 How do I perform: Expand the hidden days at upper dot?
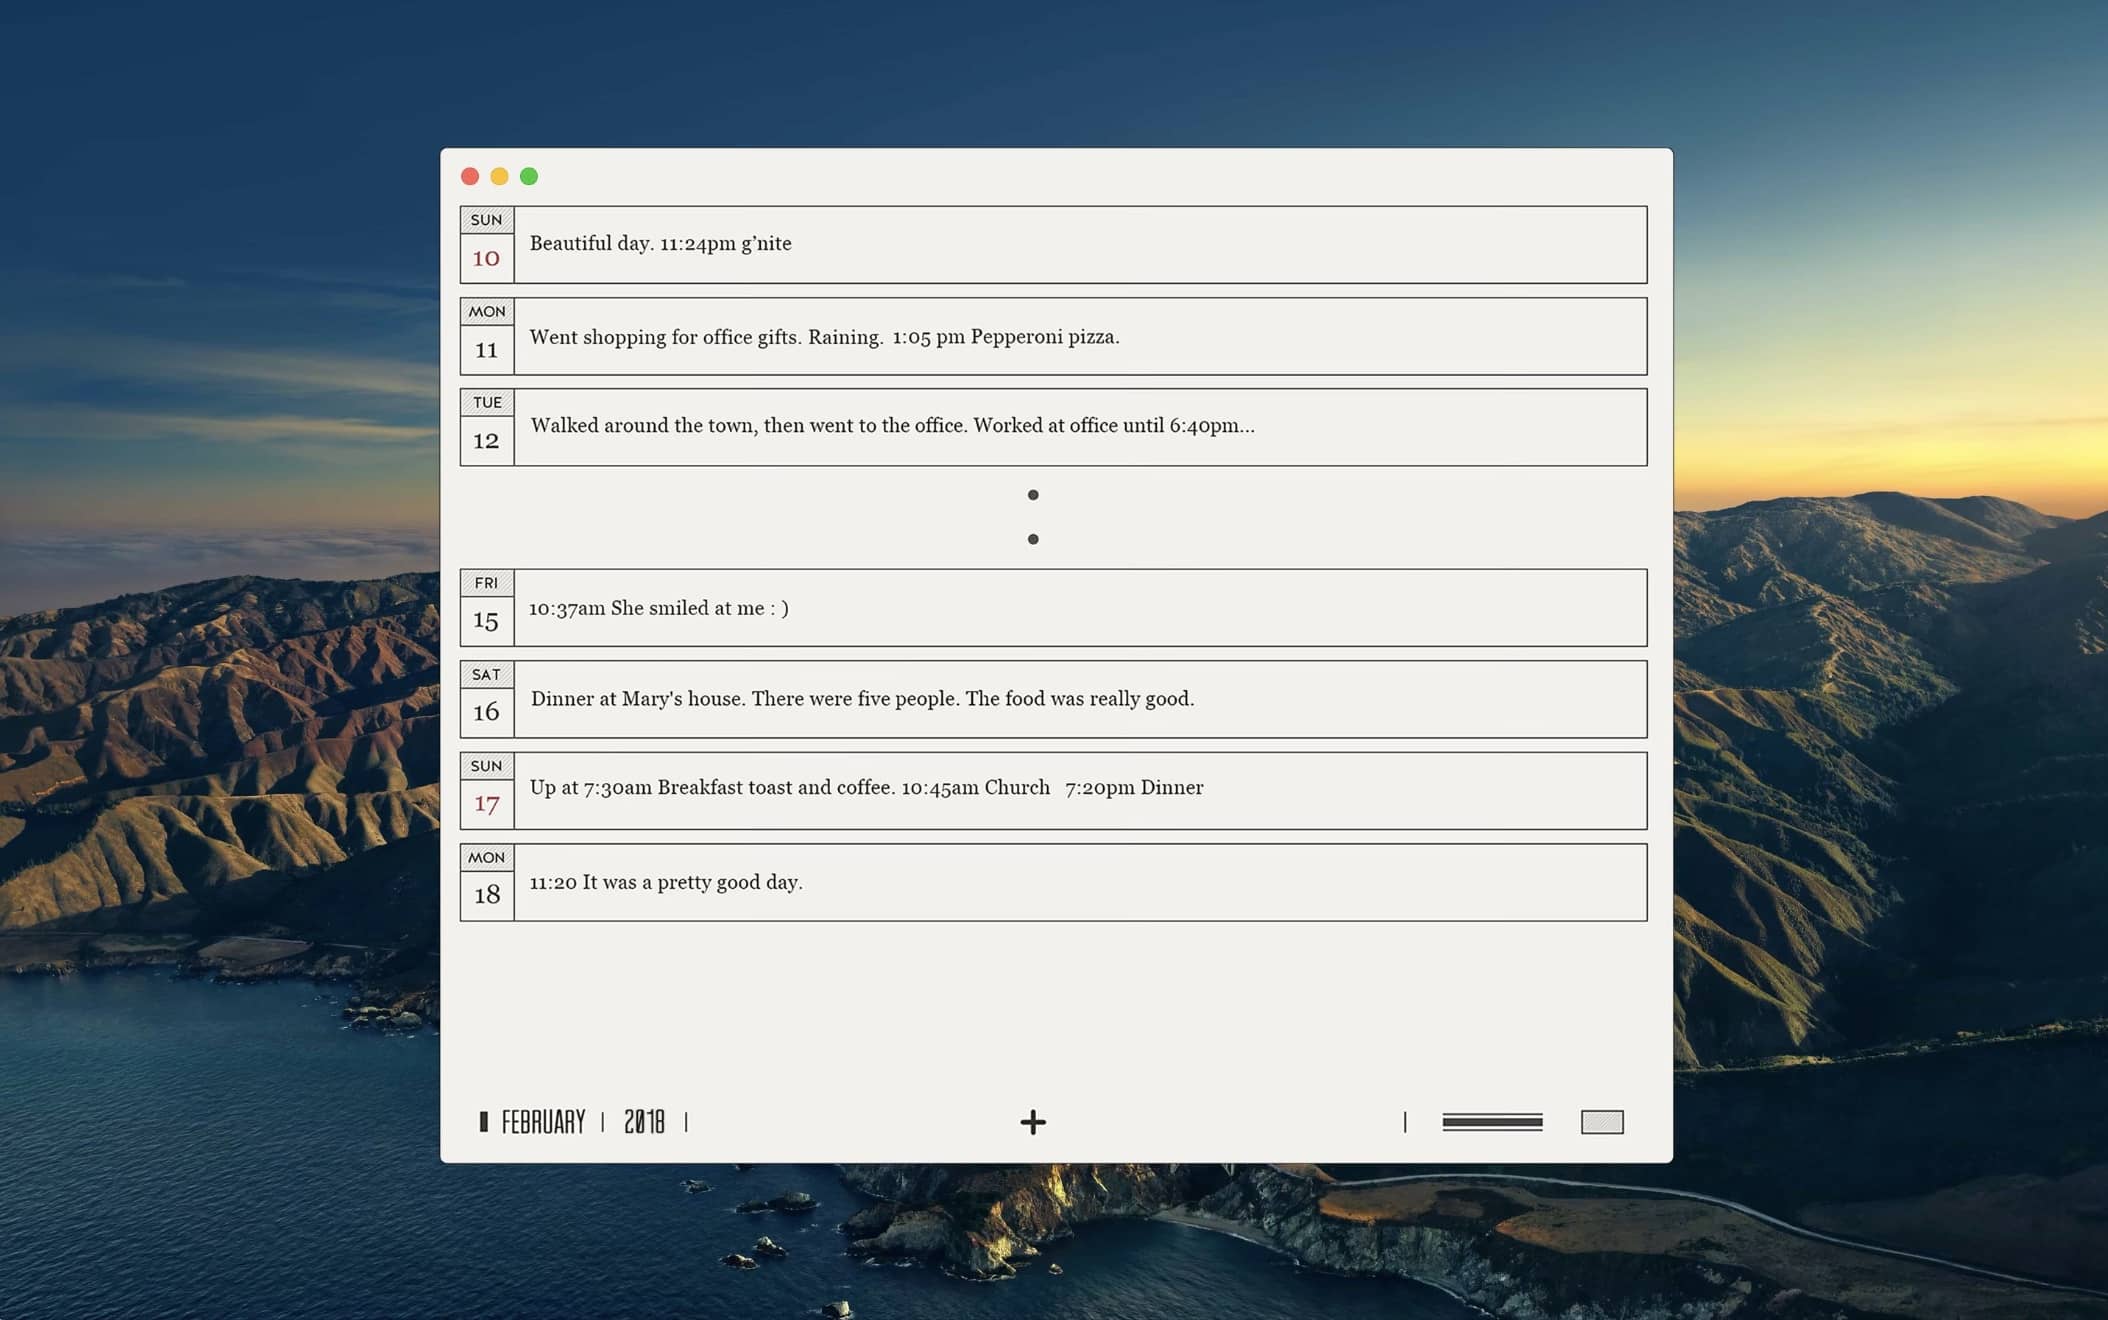coord(1033,495)
